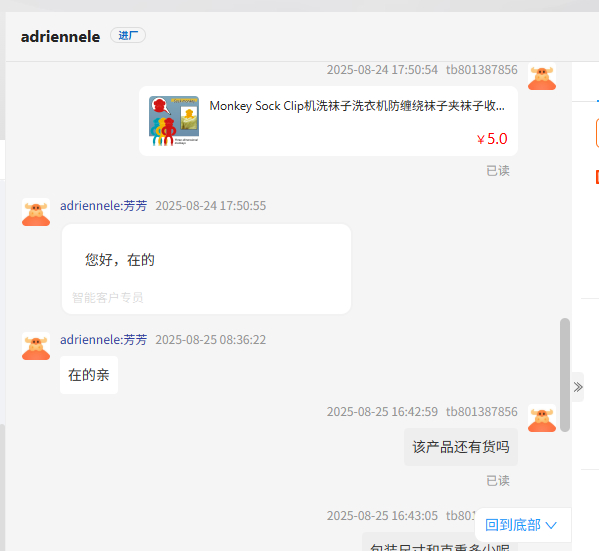Click the chat history scrollbar thumb
The image size is (599, 551).
(565, 375)
